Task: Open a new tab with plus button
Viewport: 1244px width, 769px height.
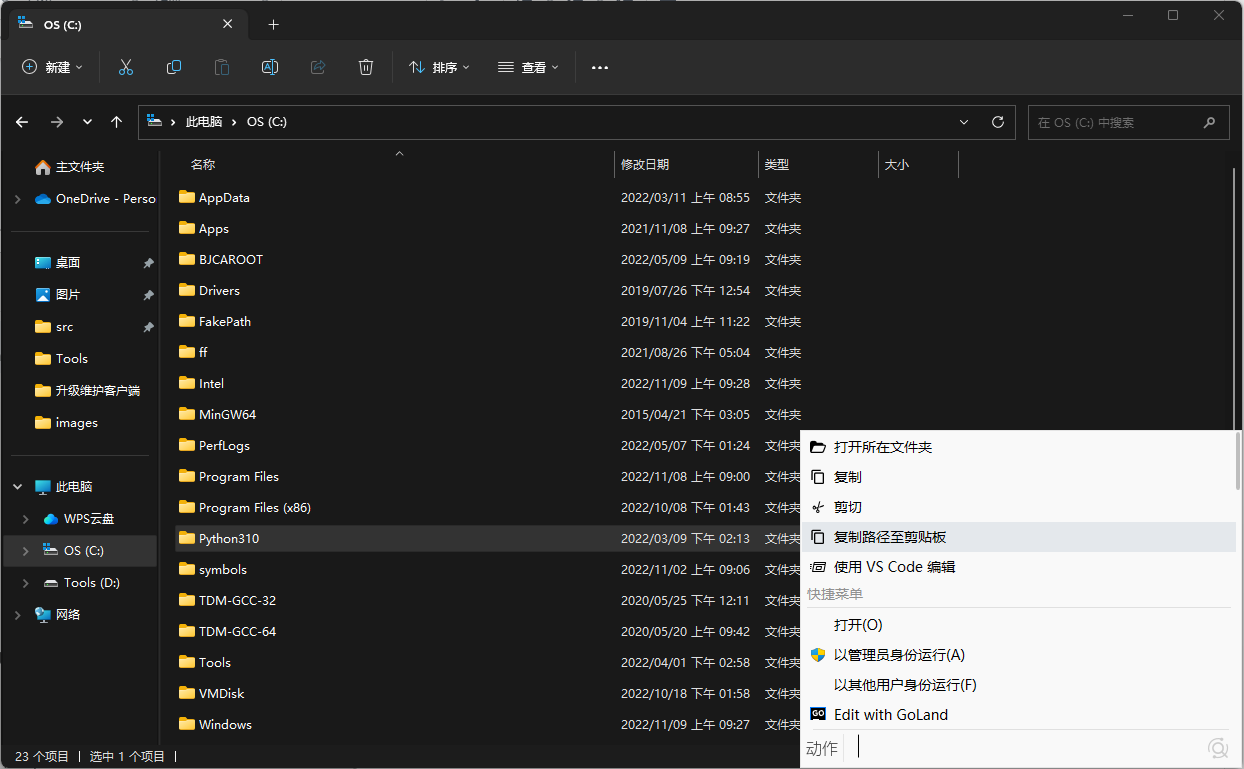Action: click(x=274, y=25)
